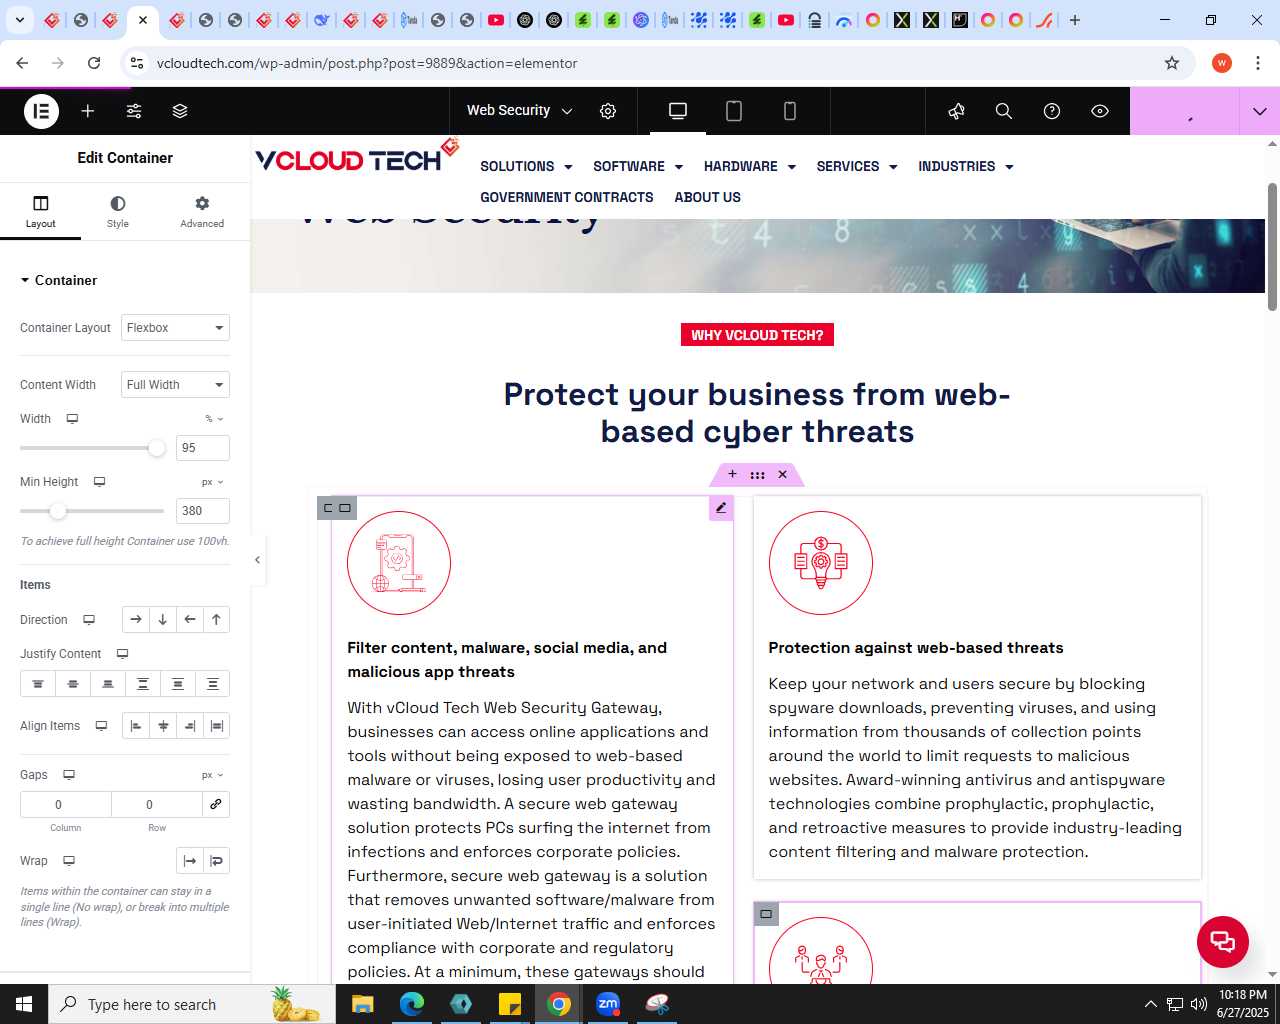Set Justify Content to space between
Screen dimensions: 1280x1024
coord(143,684)
